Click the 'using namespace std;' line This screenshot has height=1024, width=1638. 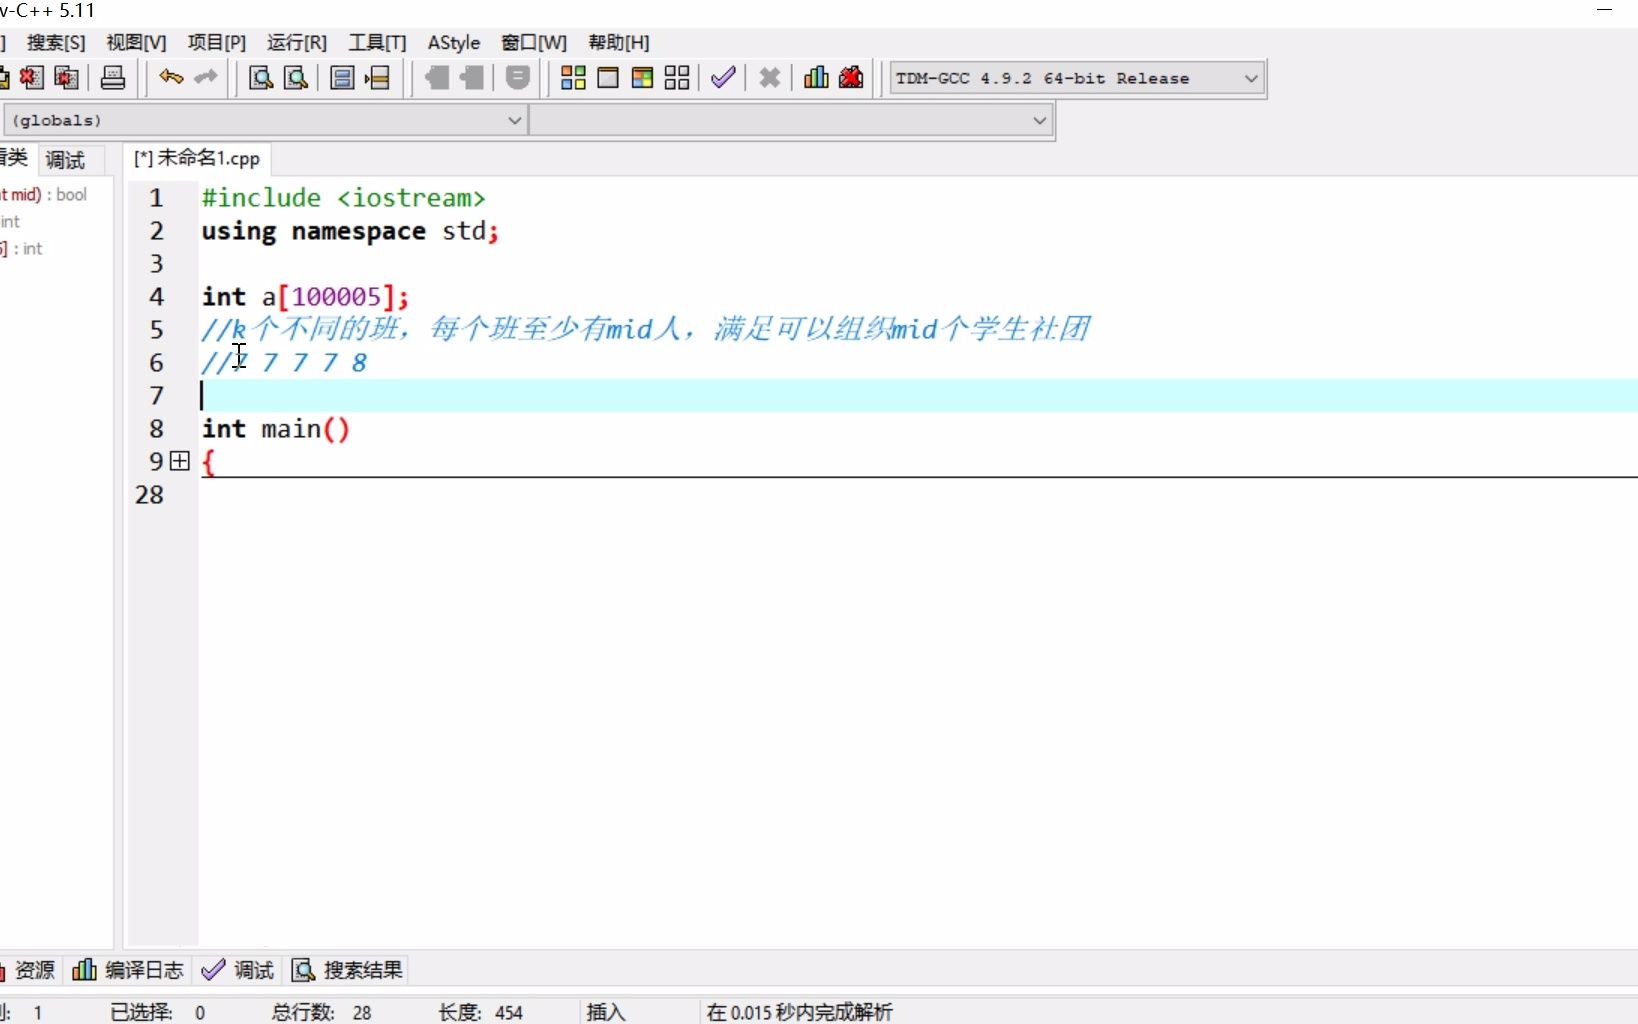(350, 231)
